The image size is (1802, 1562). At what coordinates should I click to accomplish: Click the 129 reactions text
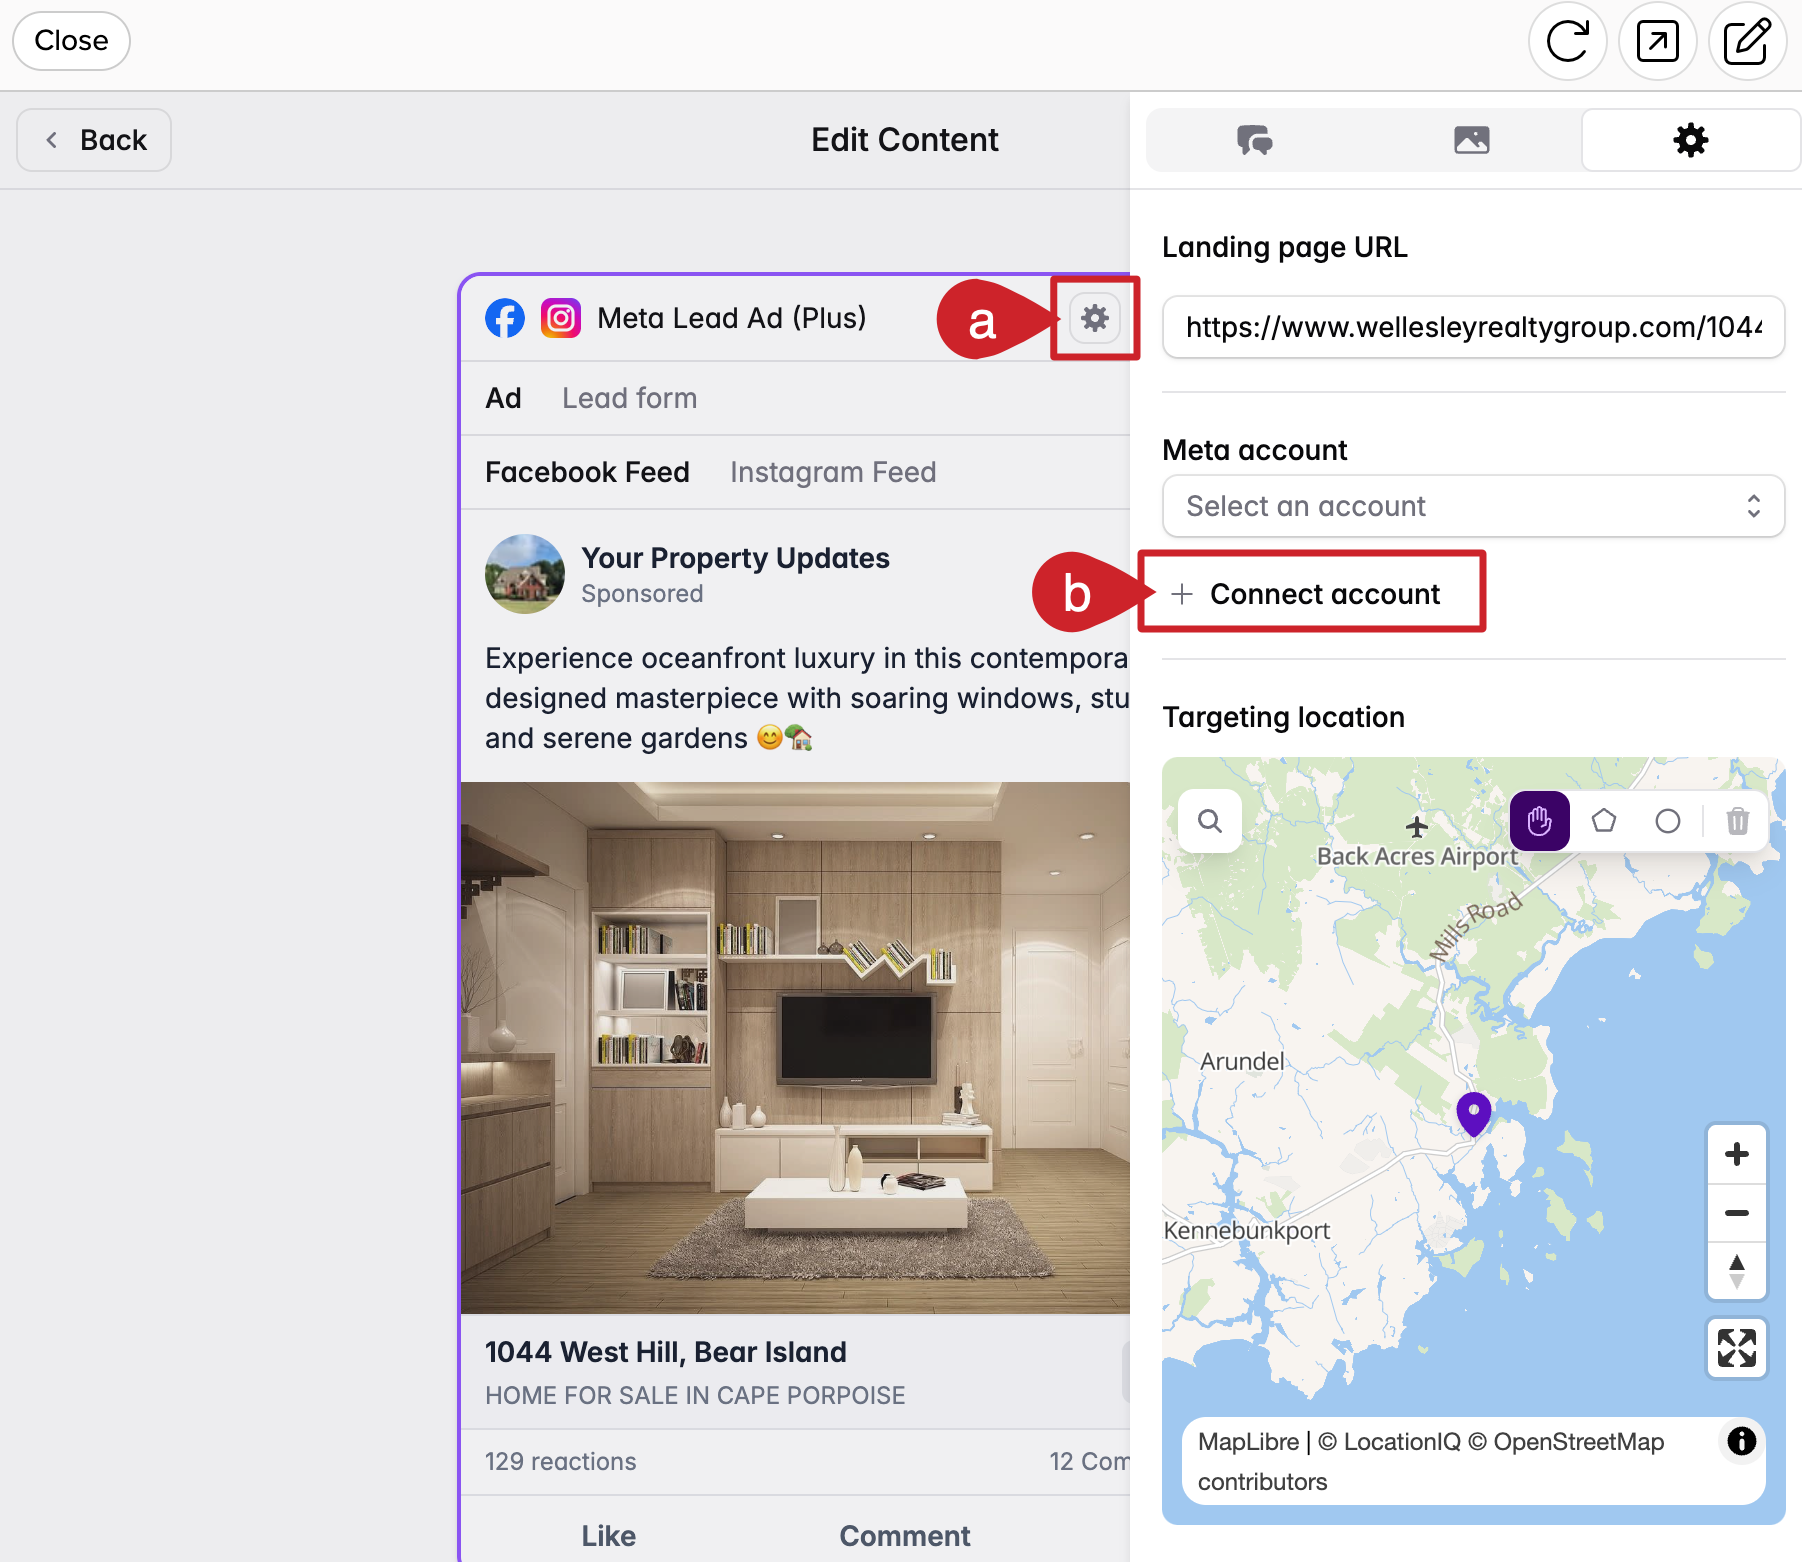[x=561, y=1462]
